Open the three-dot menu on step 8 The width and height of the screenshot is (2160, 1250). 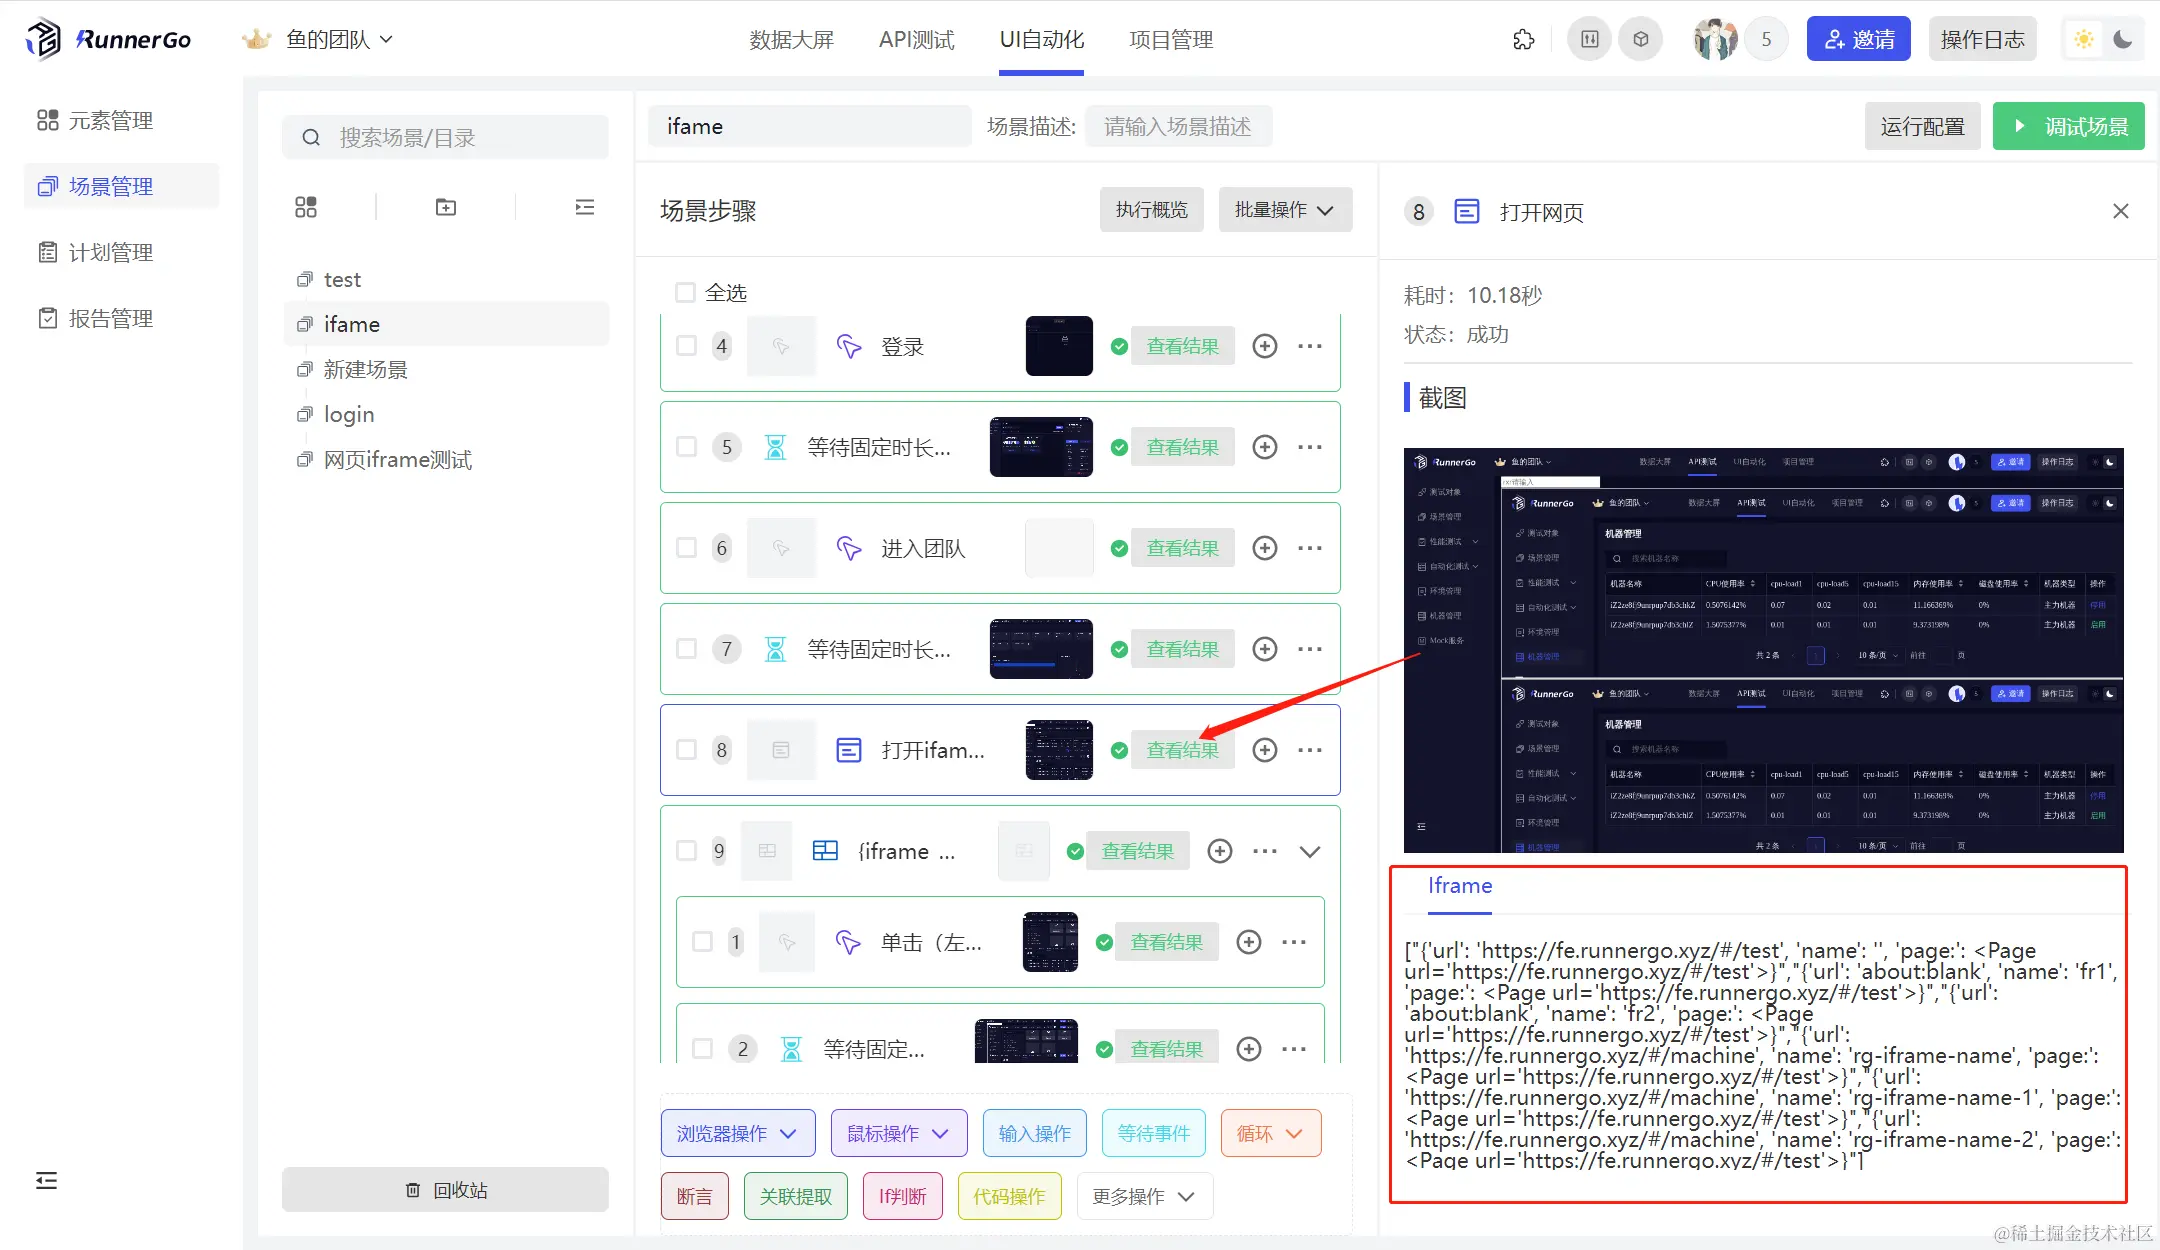(1309, 750)
